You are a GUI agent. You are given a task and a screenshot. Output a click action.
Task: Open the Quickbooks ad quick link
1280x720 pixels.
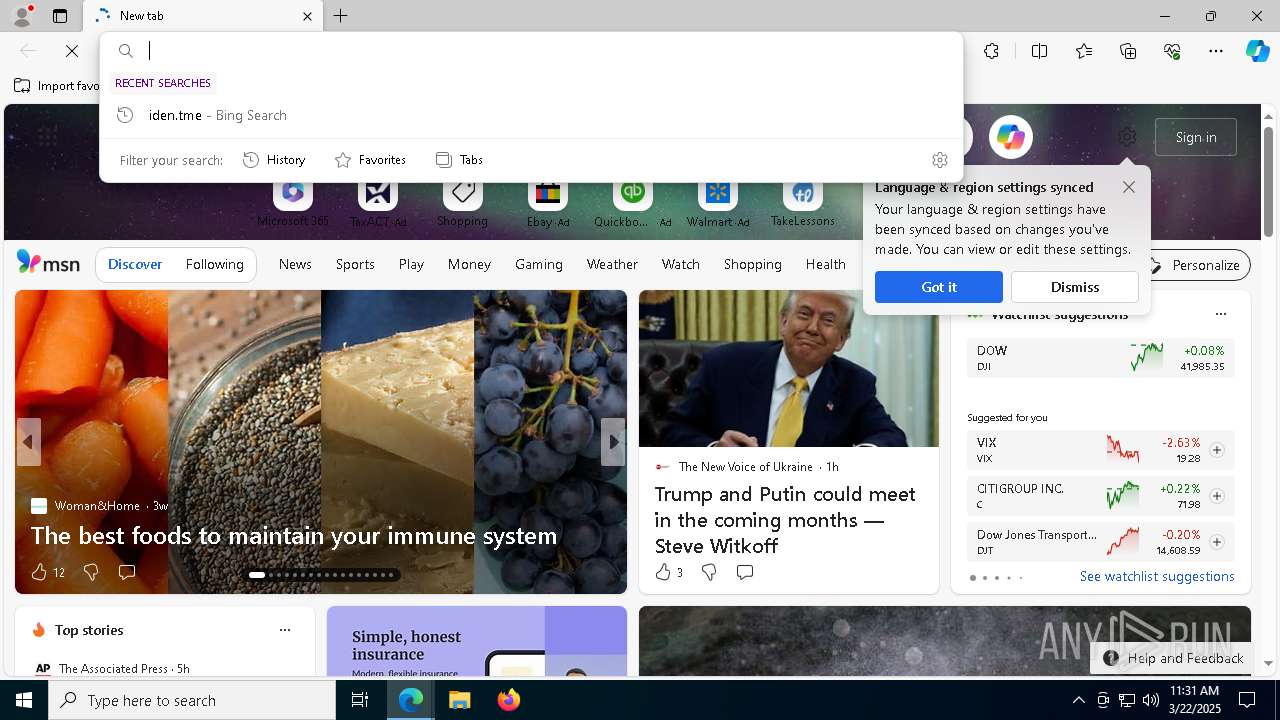[x=632, y=203]
